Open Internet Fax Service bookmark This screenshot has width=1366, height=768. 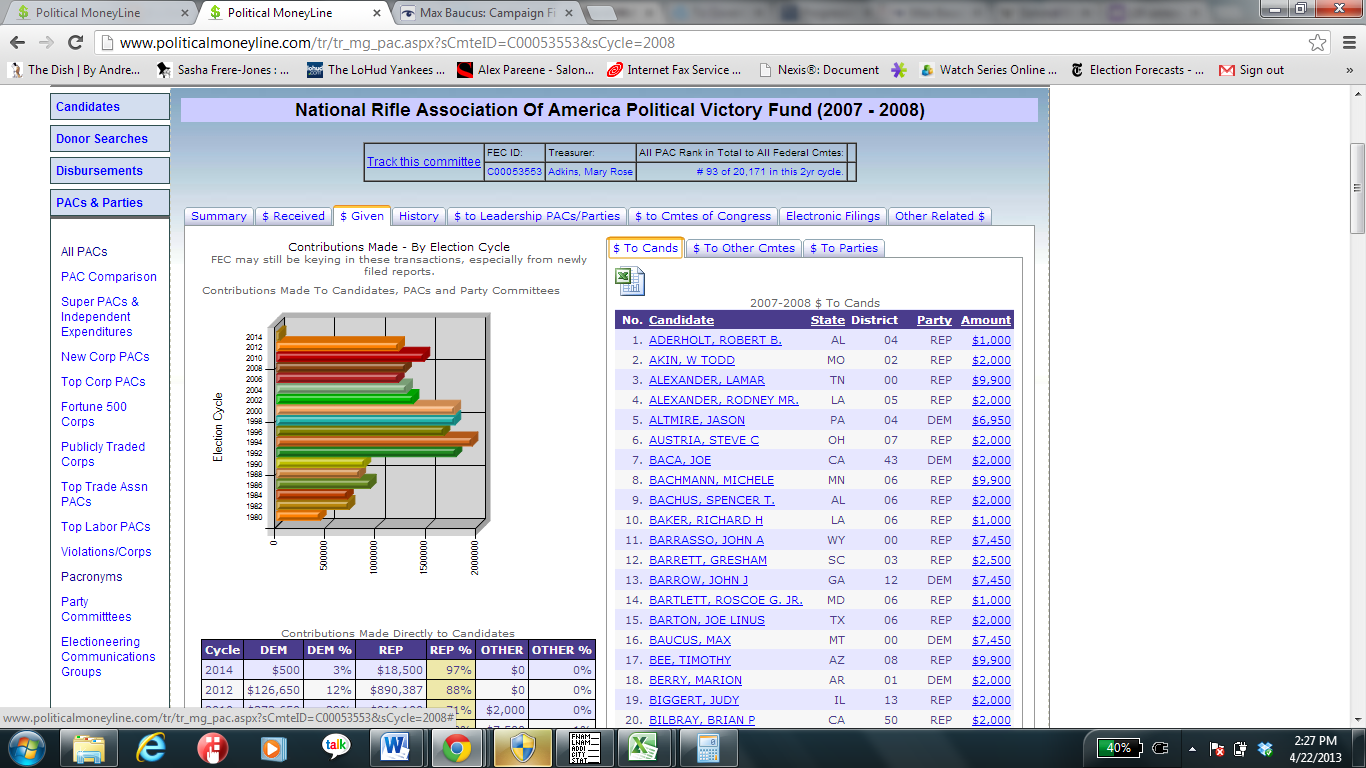674,70
